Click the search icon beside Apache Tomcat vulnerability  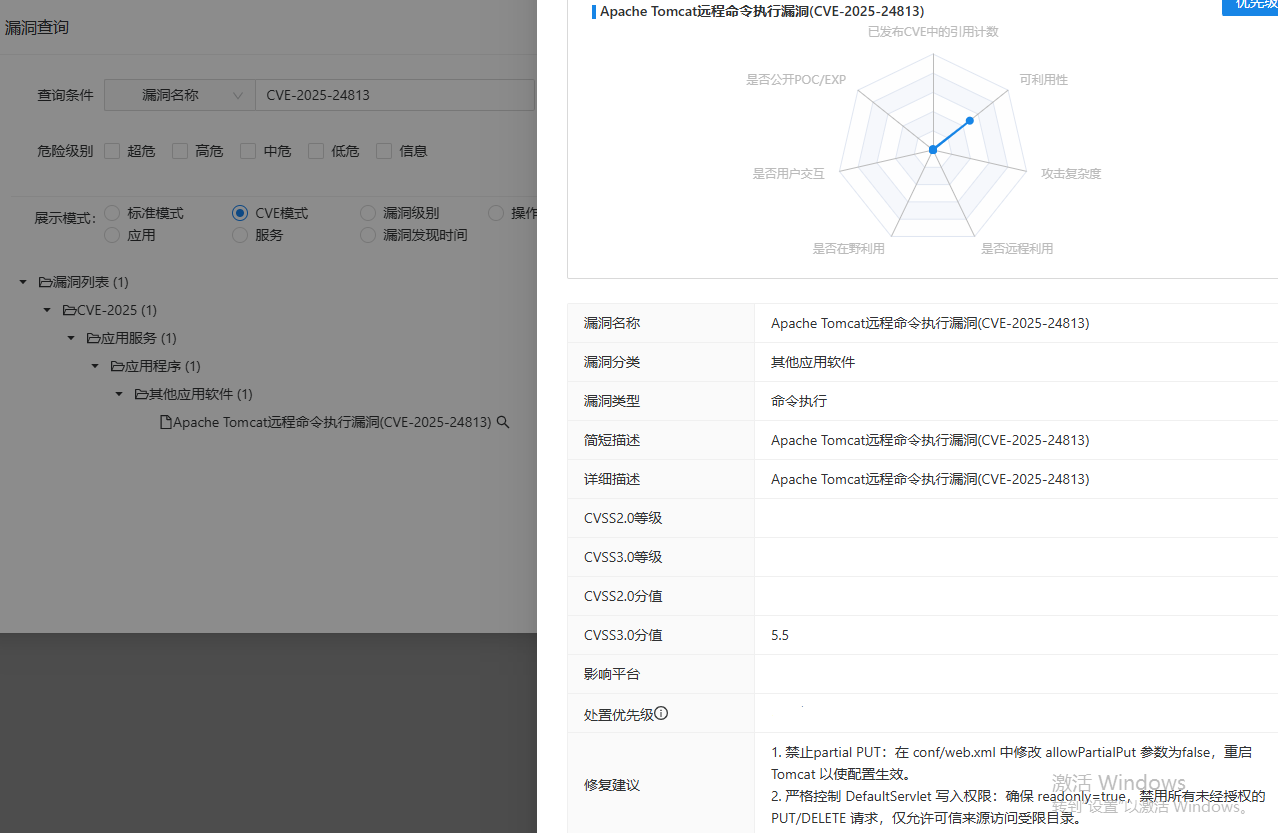tap(503, 422)
